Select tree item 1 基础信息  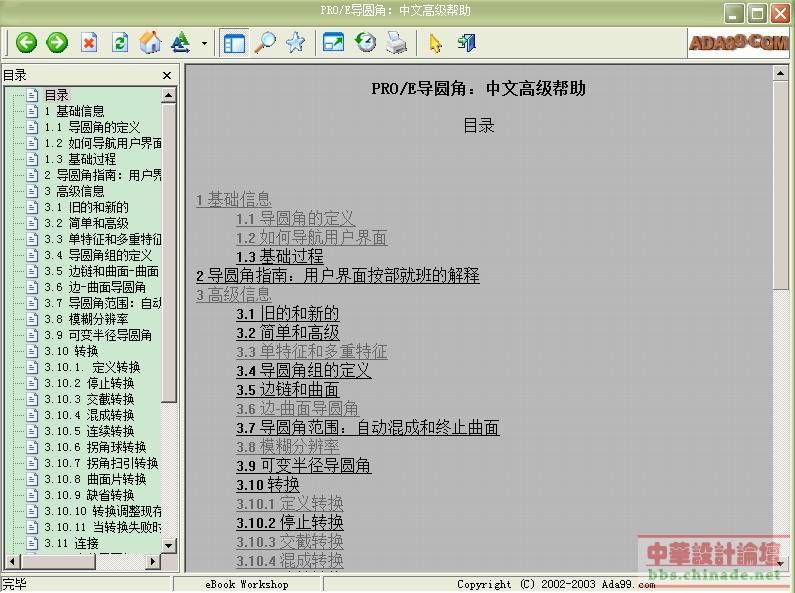pos(74,111)
